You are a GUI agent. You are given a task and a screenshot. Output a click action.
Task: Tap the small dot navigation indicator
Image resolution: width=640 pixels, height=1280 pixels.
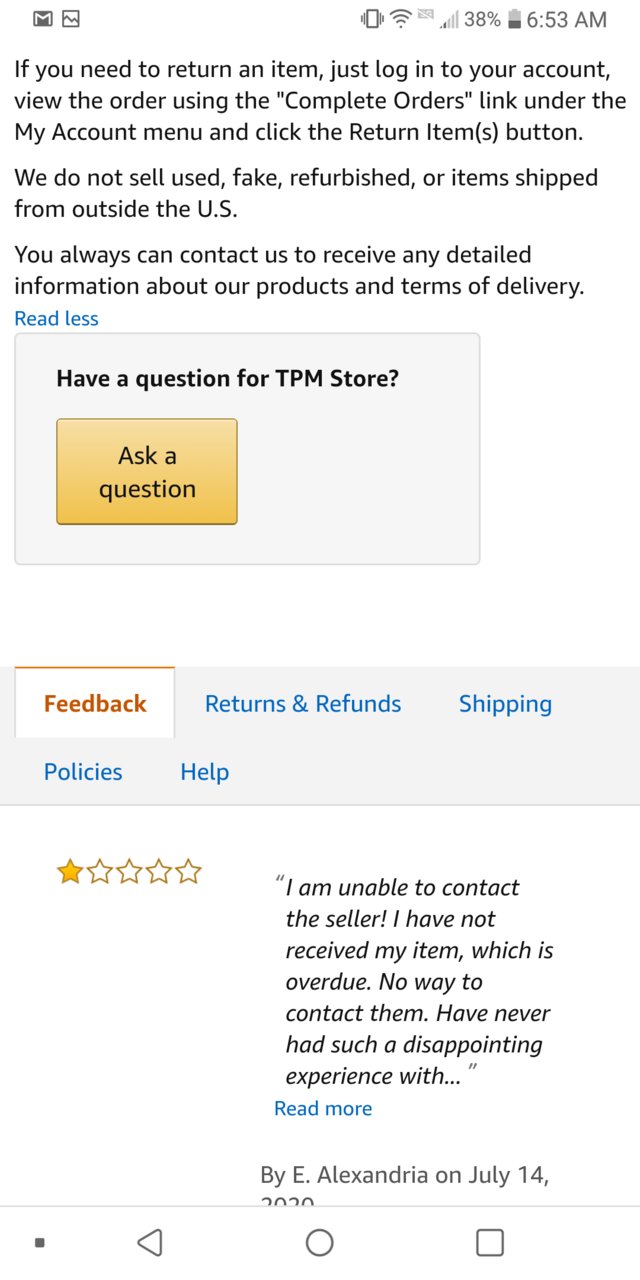click(x=39, y=1243)
